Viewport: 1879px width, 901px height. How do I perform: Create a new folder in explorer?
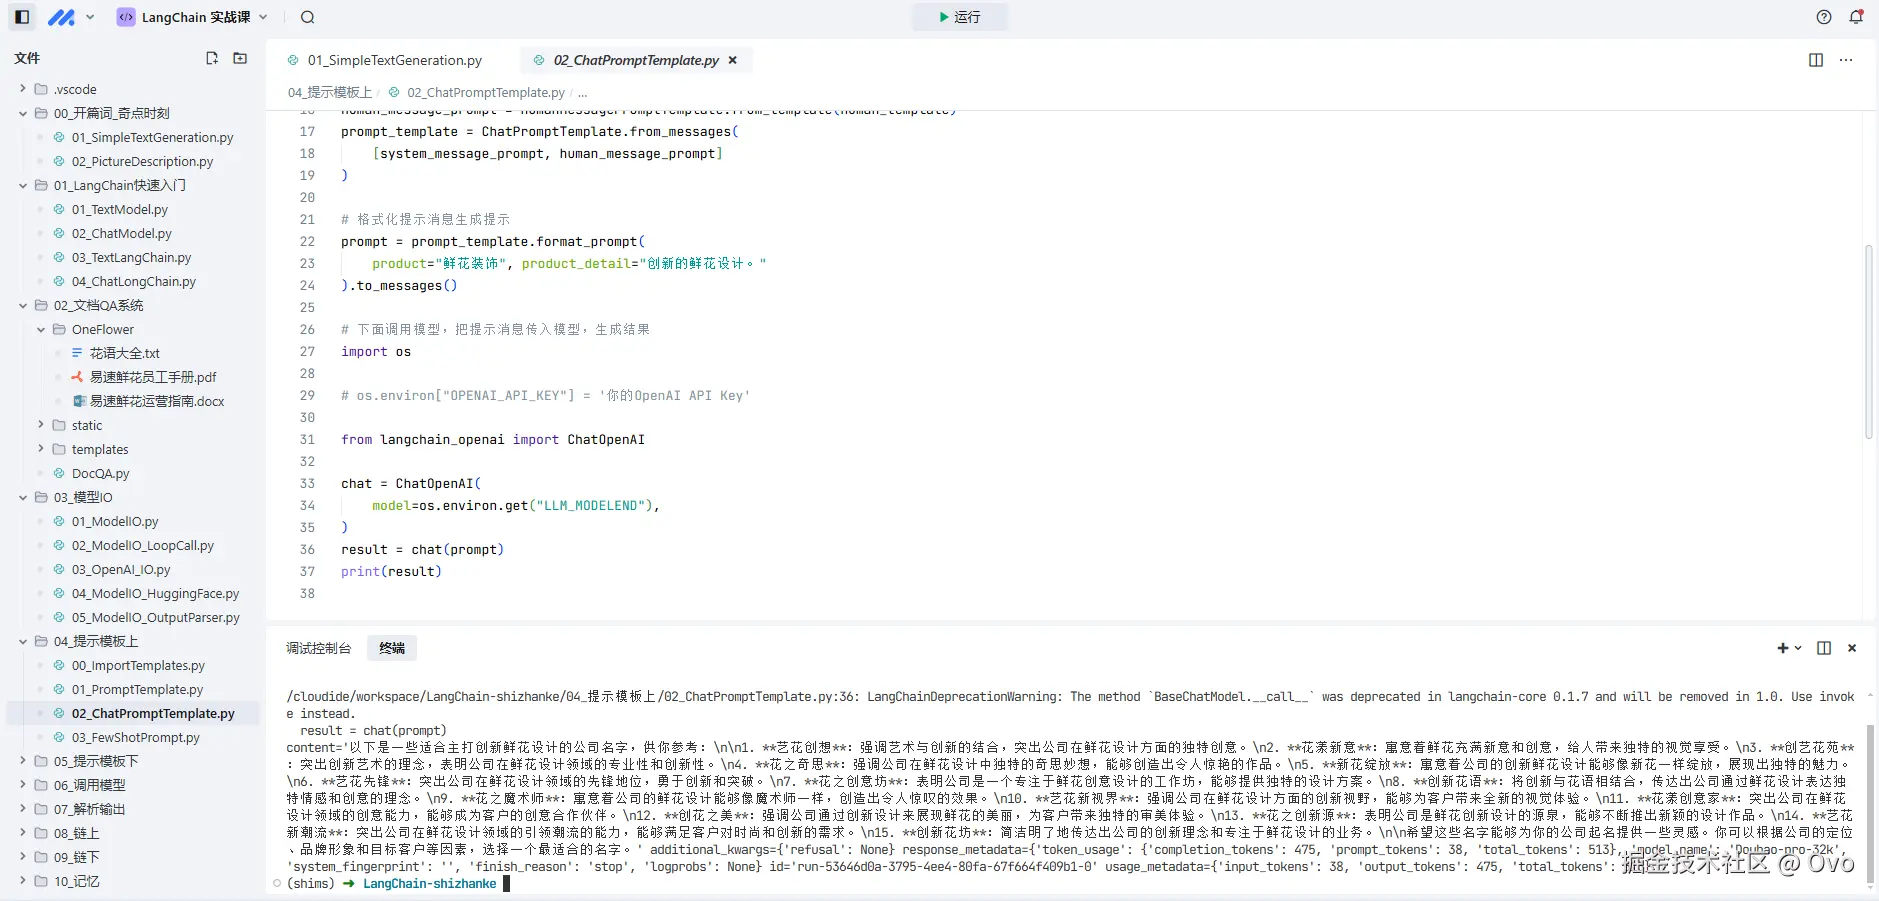click(240, 58)
